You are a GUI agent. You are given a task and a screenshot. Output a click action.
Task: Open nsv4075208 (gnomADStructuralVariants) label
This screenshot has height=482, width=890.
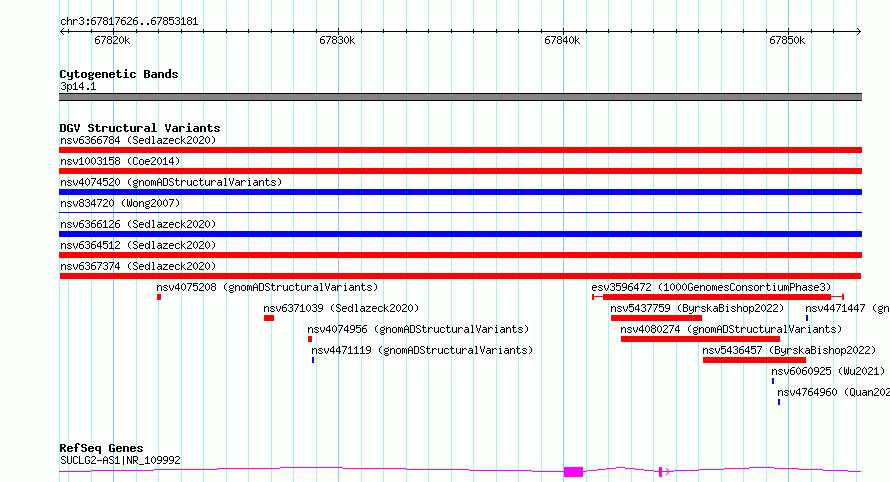pyautogui.click(x=267, y=287)
